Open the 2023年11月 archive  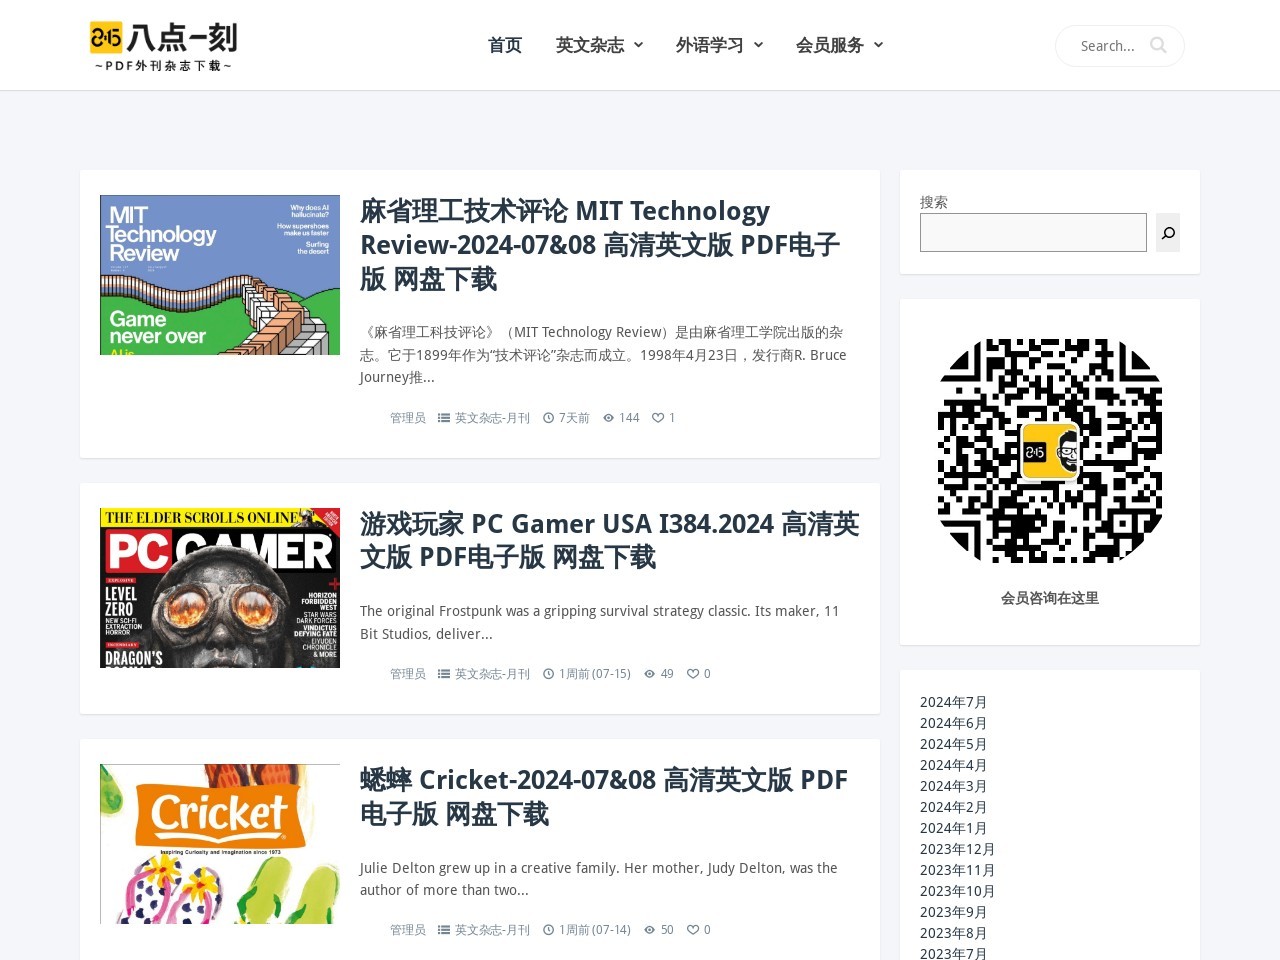pyautogui.click(x=958, y=870)
